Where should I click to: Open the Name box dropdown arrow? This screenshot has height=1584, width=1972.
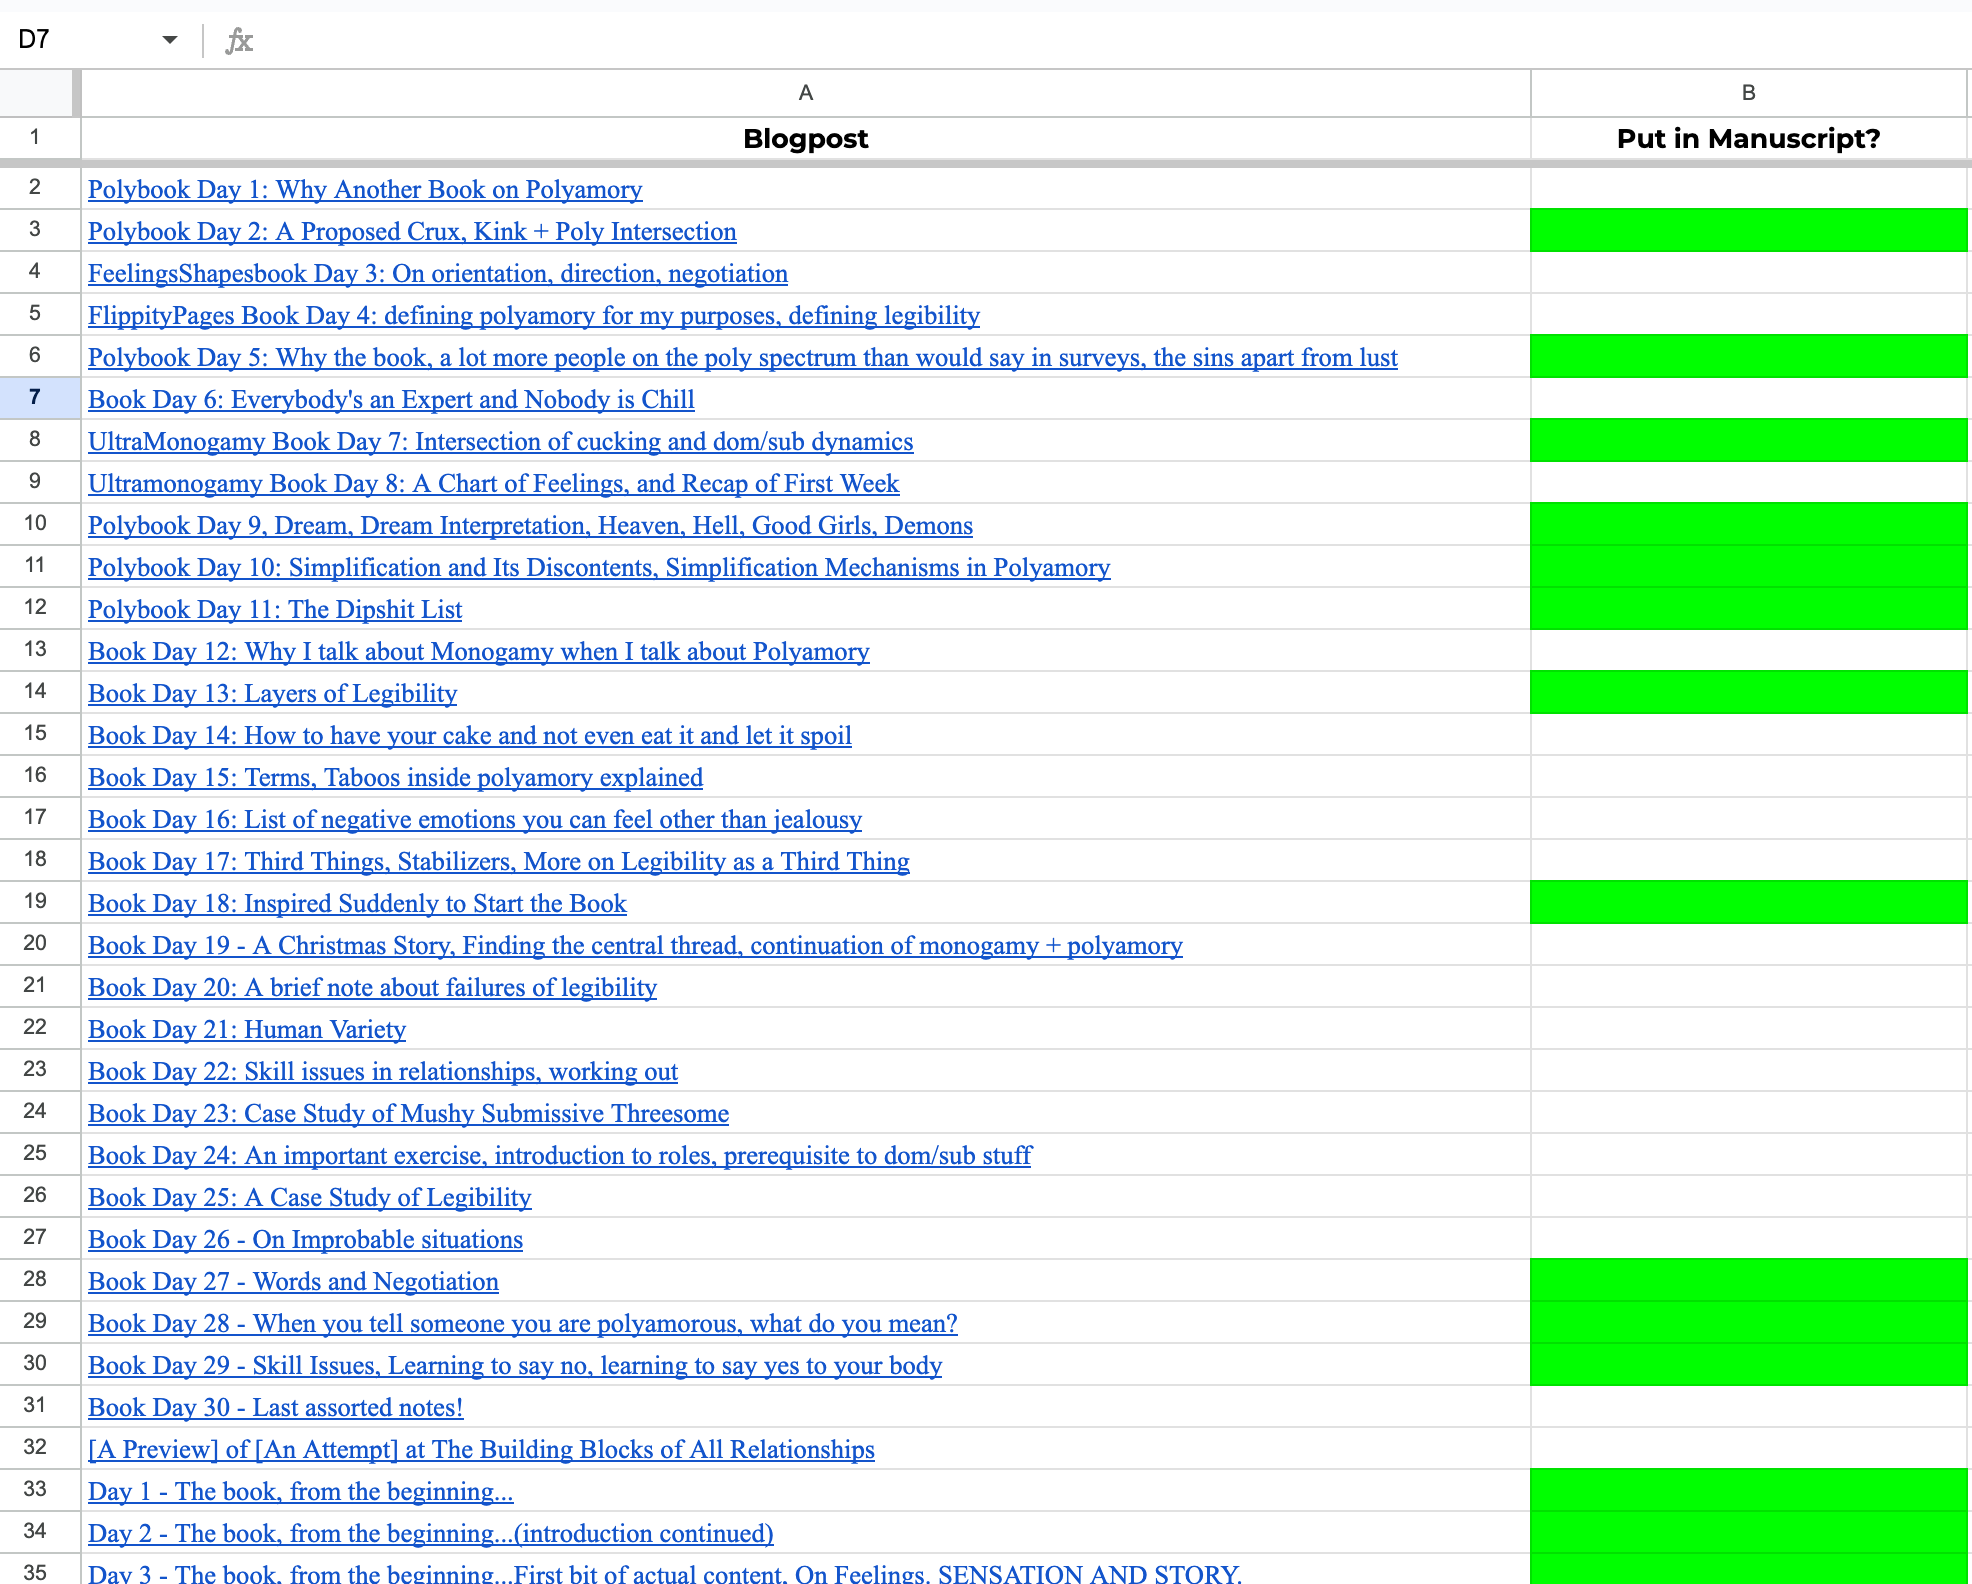pos(169,40)
